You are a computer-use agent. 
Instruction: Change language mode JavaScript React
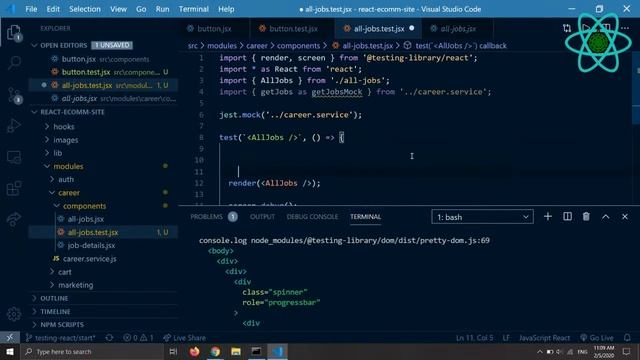point(544,338)
